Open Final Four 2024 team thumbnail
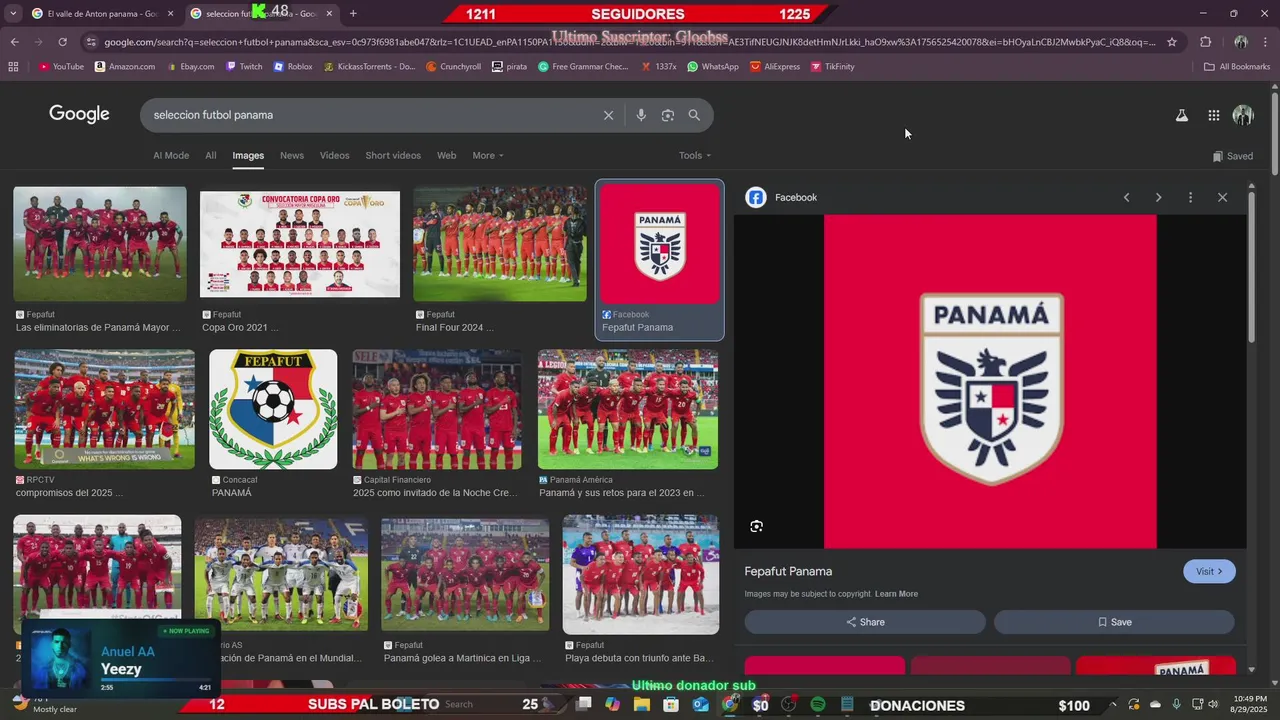The width and height of the screenshot is (1280, 720). (x=500, y=244)
